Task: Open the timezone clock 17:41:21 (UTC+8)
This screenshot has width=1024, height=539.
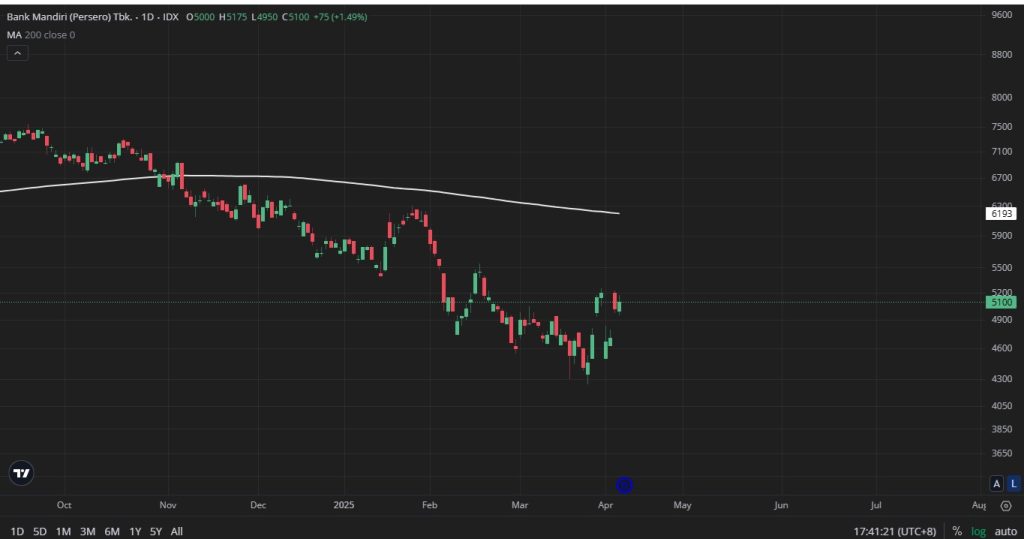Action: 895,531
